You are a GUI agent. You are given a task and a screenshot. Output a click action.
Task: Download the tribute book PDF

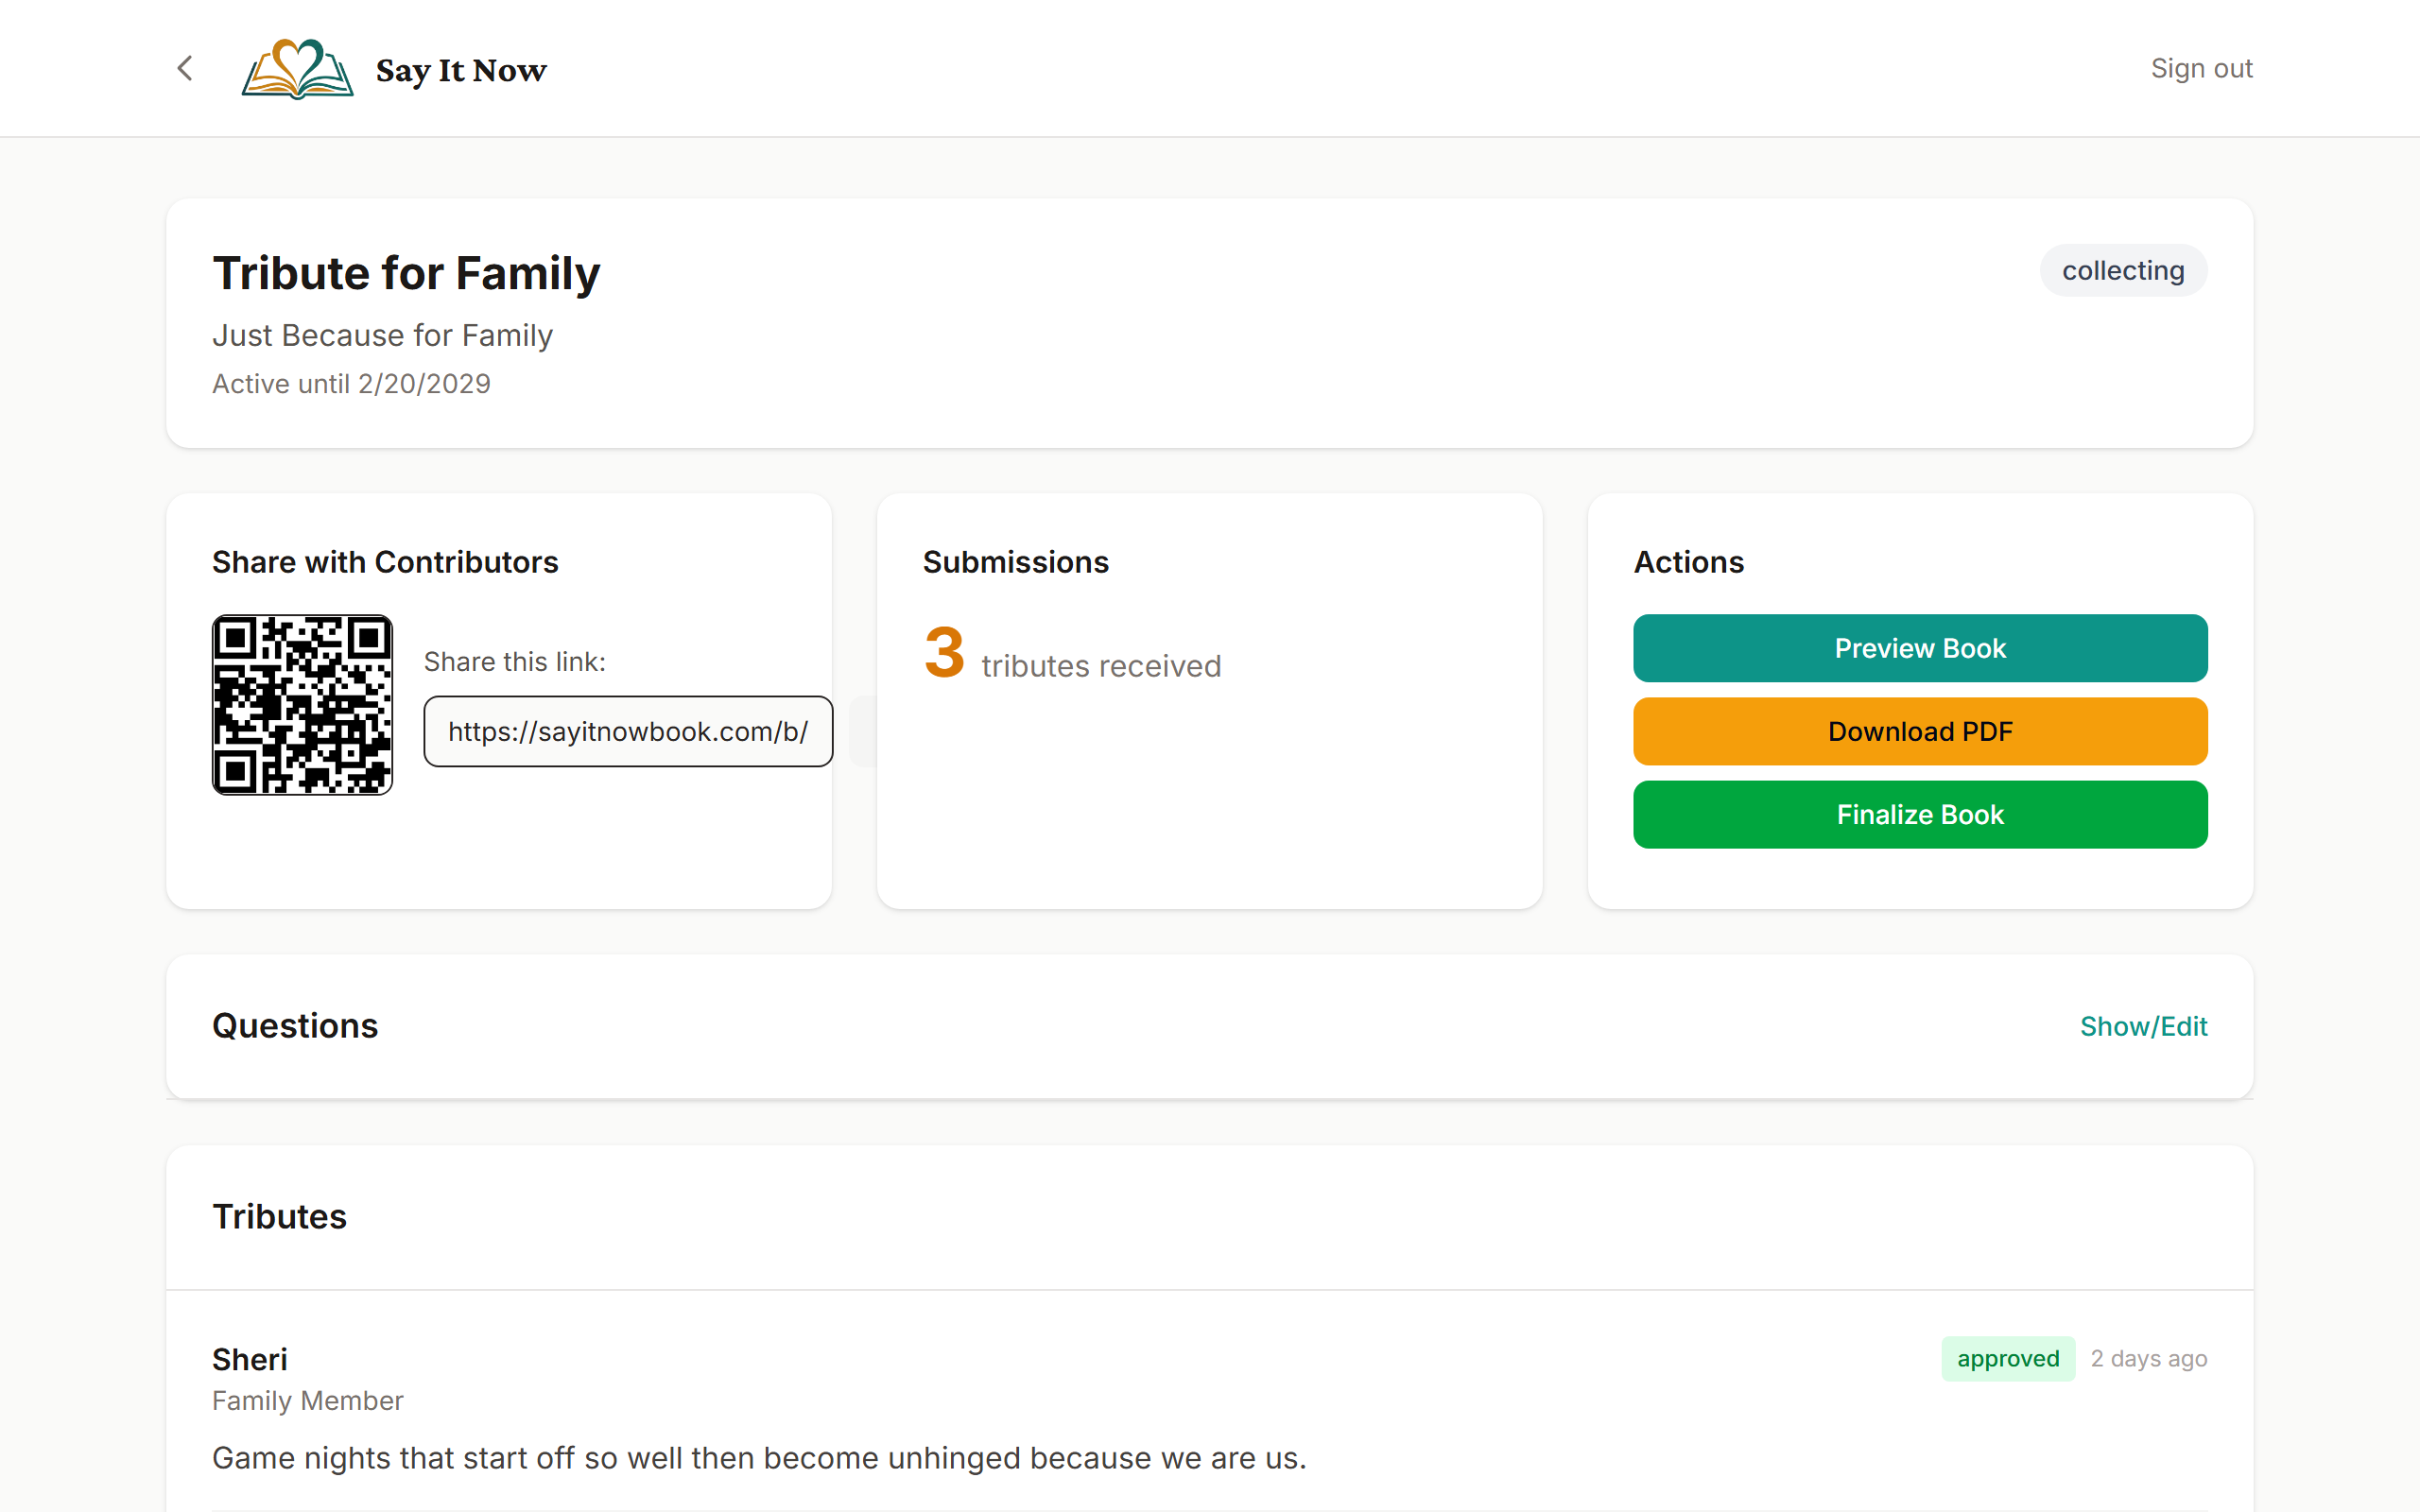[1918, 731]
